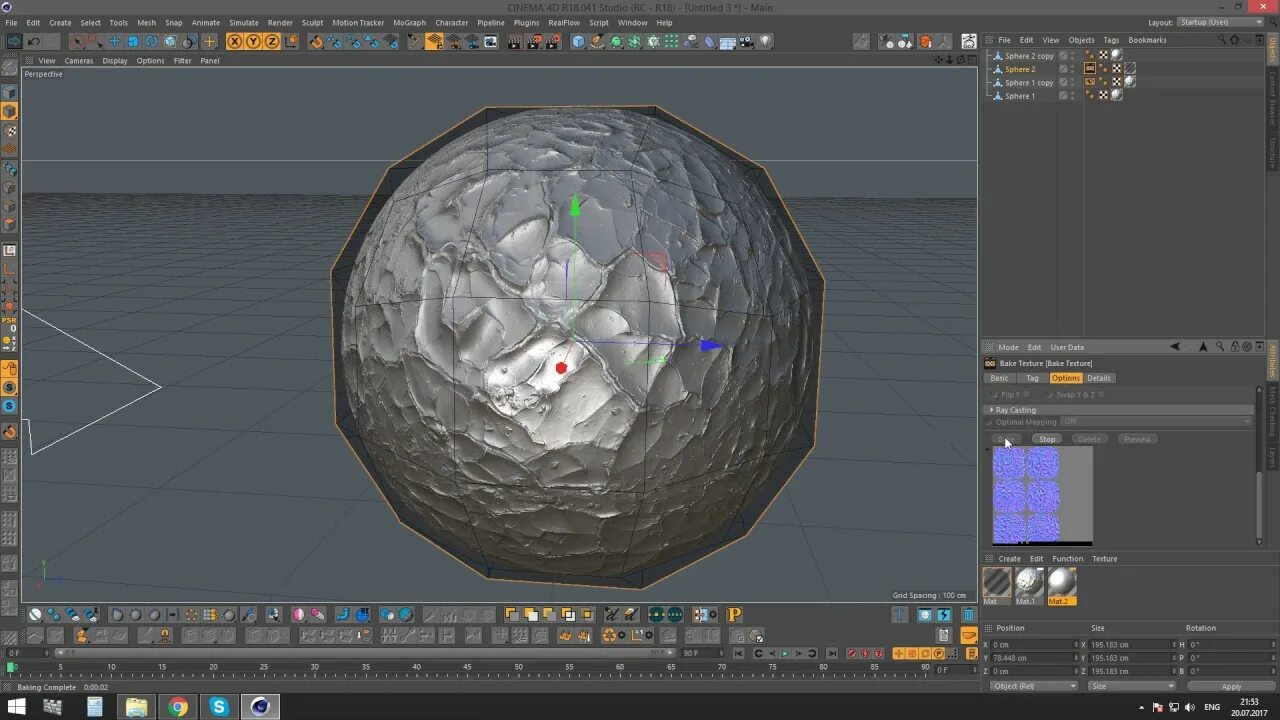Screen dimensions: 1280x720
Task: Click the Stop button
Action: 1046,439
